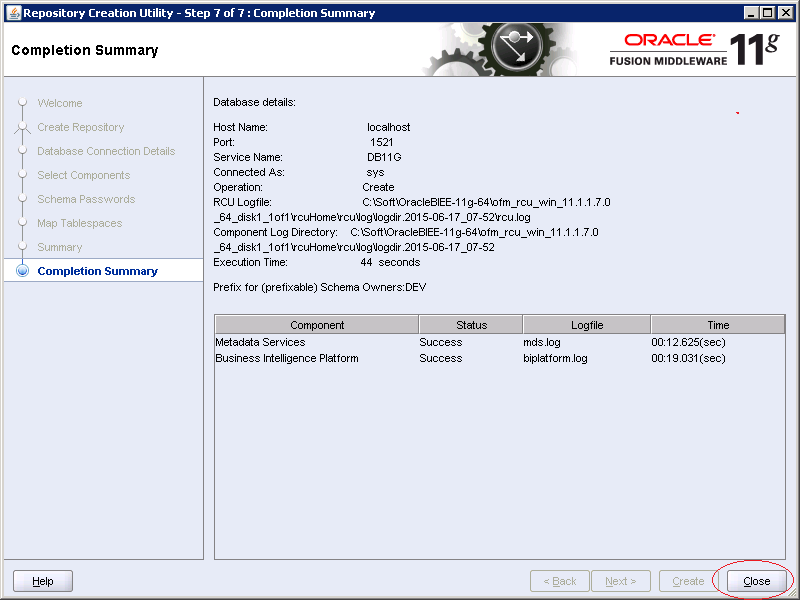Select the Create Repository step

point(81,127)
